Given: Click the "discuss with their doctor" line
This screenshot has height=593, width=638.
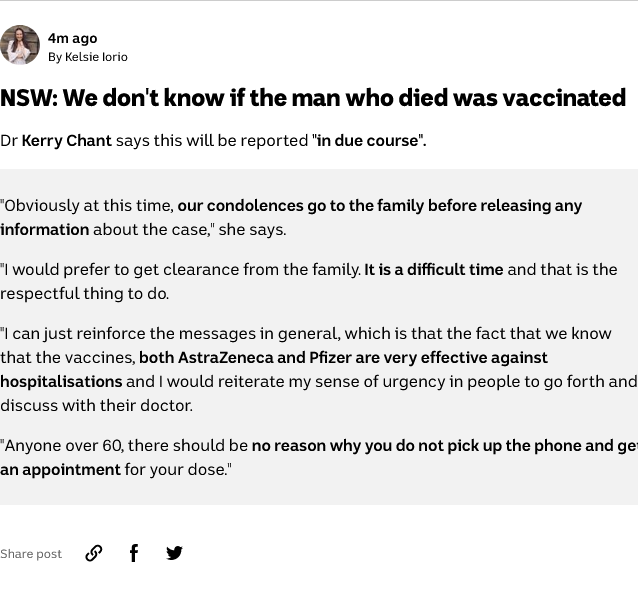Looking at the screenshot, I should (96, 406).
